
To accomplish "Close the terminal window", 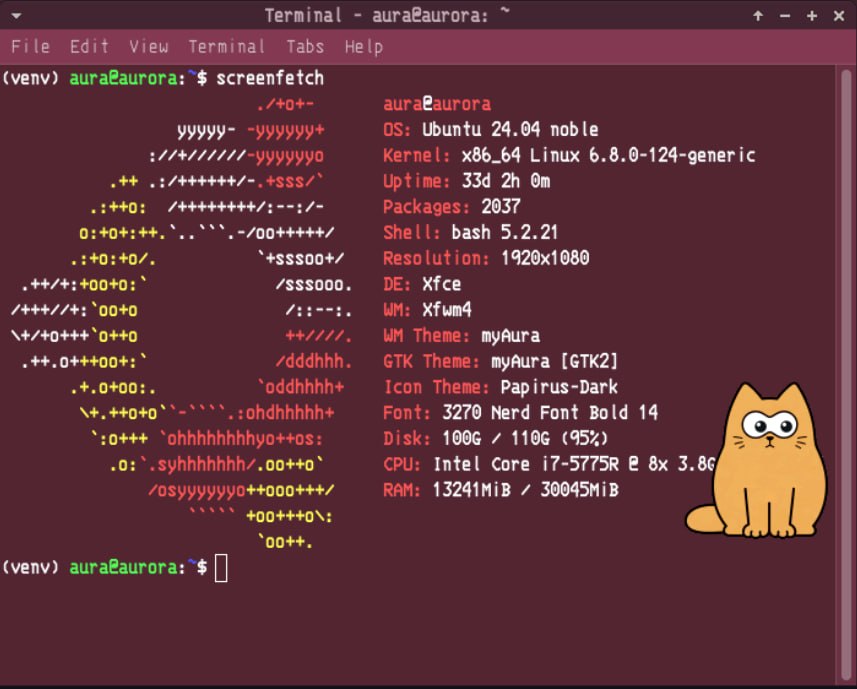I will click(x=839, y=16).
